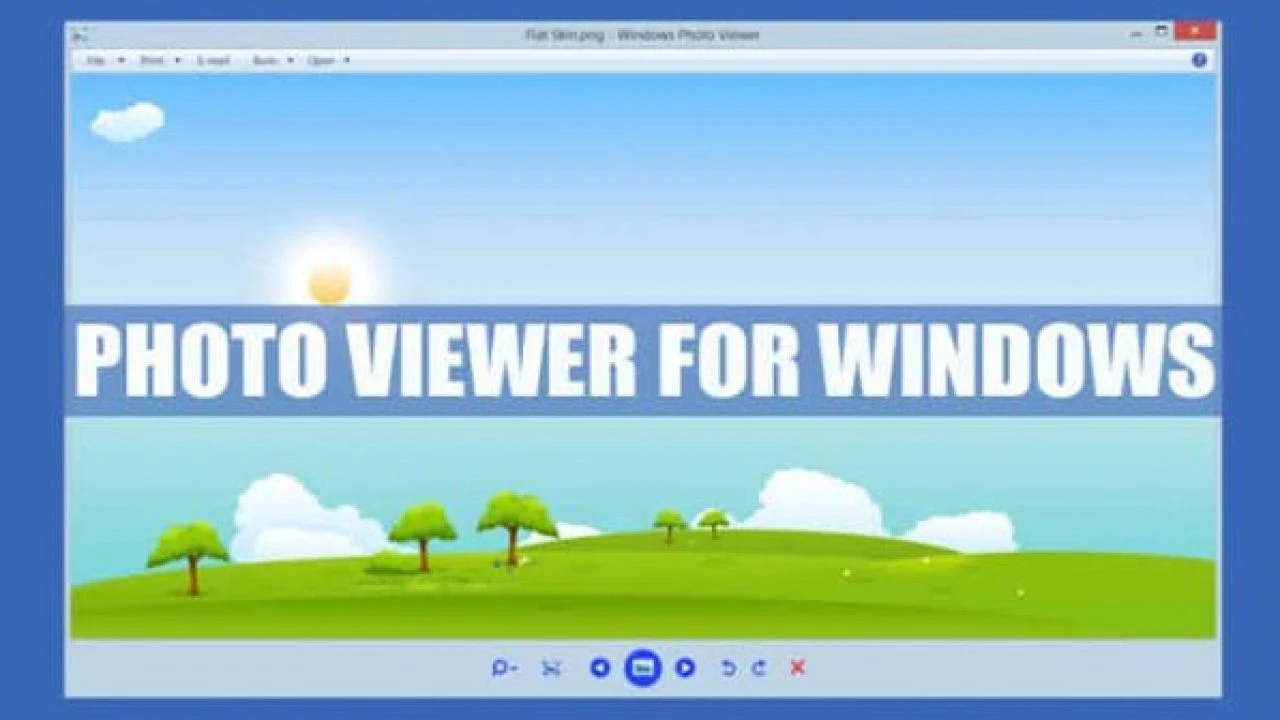Open the Help question mark icon
1280x720 pixels.
(x=1199, y=60)
